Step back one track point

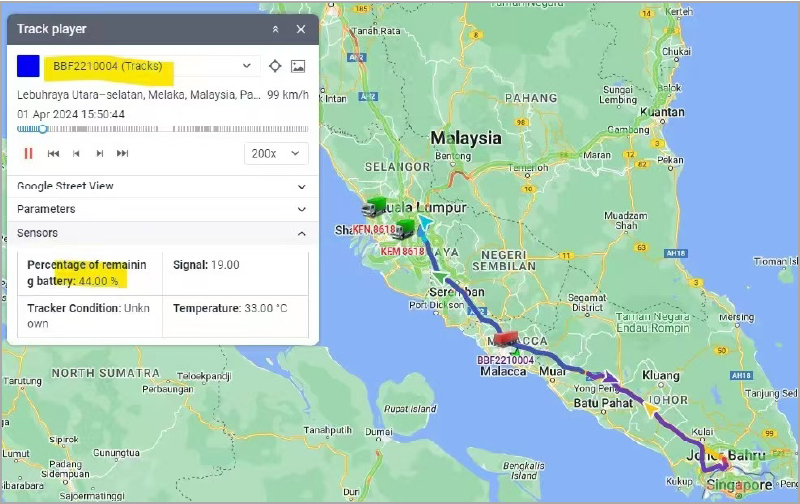pos(77,153)
